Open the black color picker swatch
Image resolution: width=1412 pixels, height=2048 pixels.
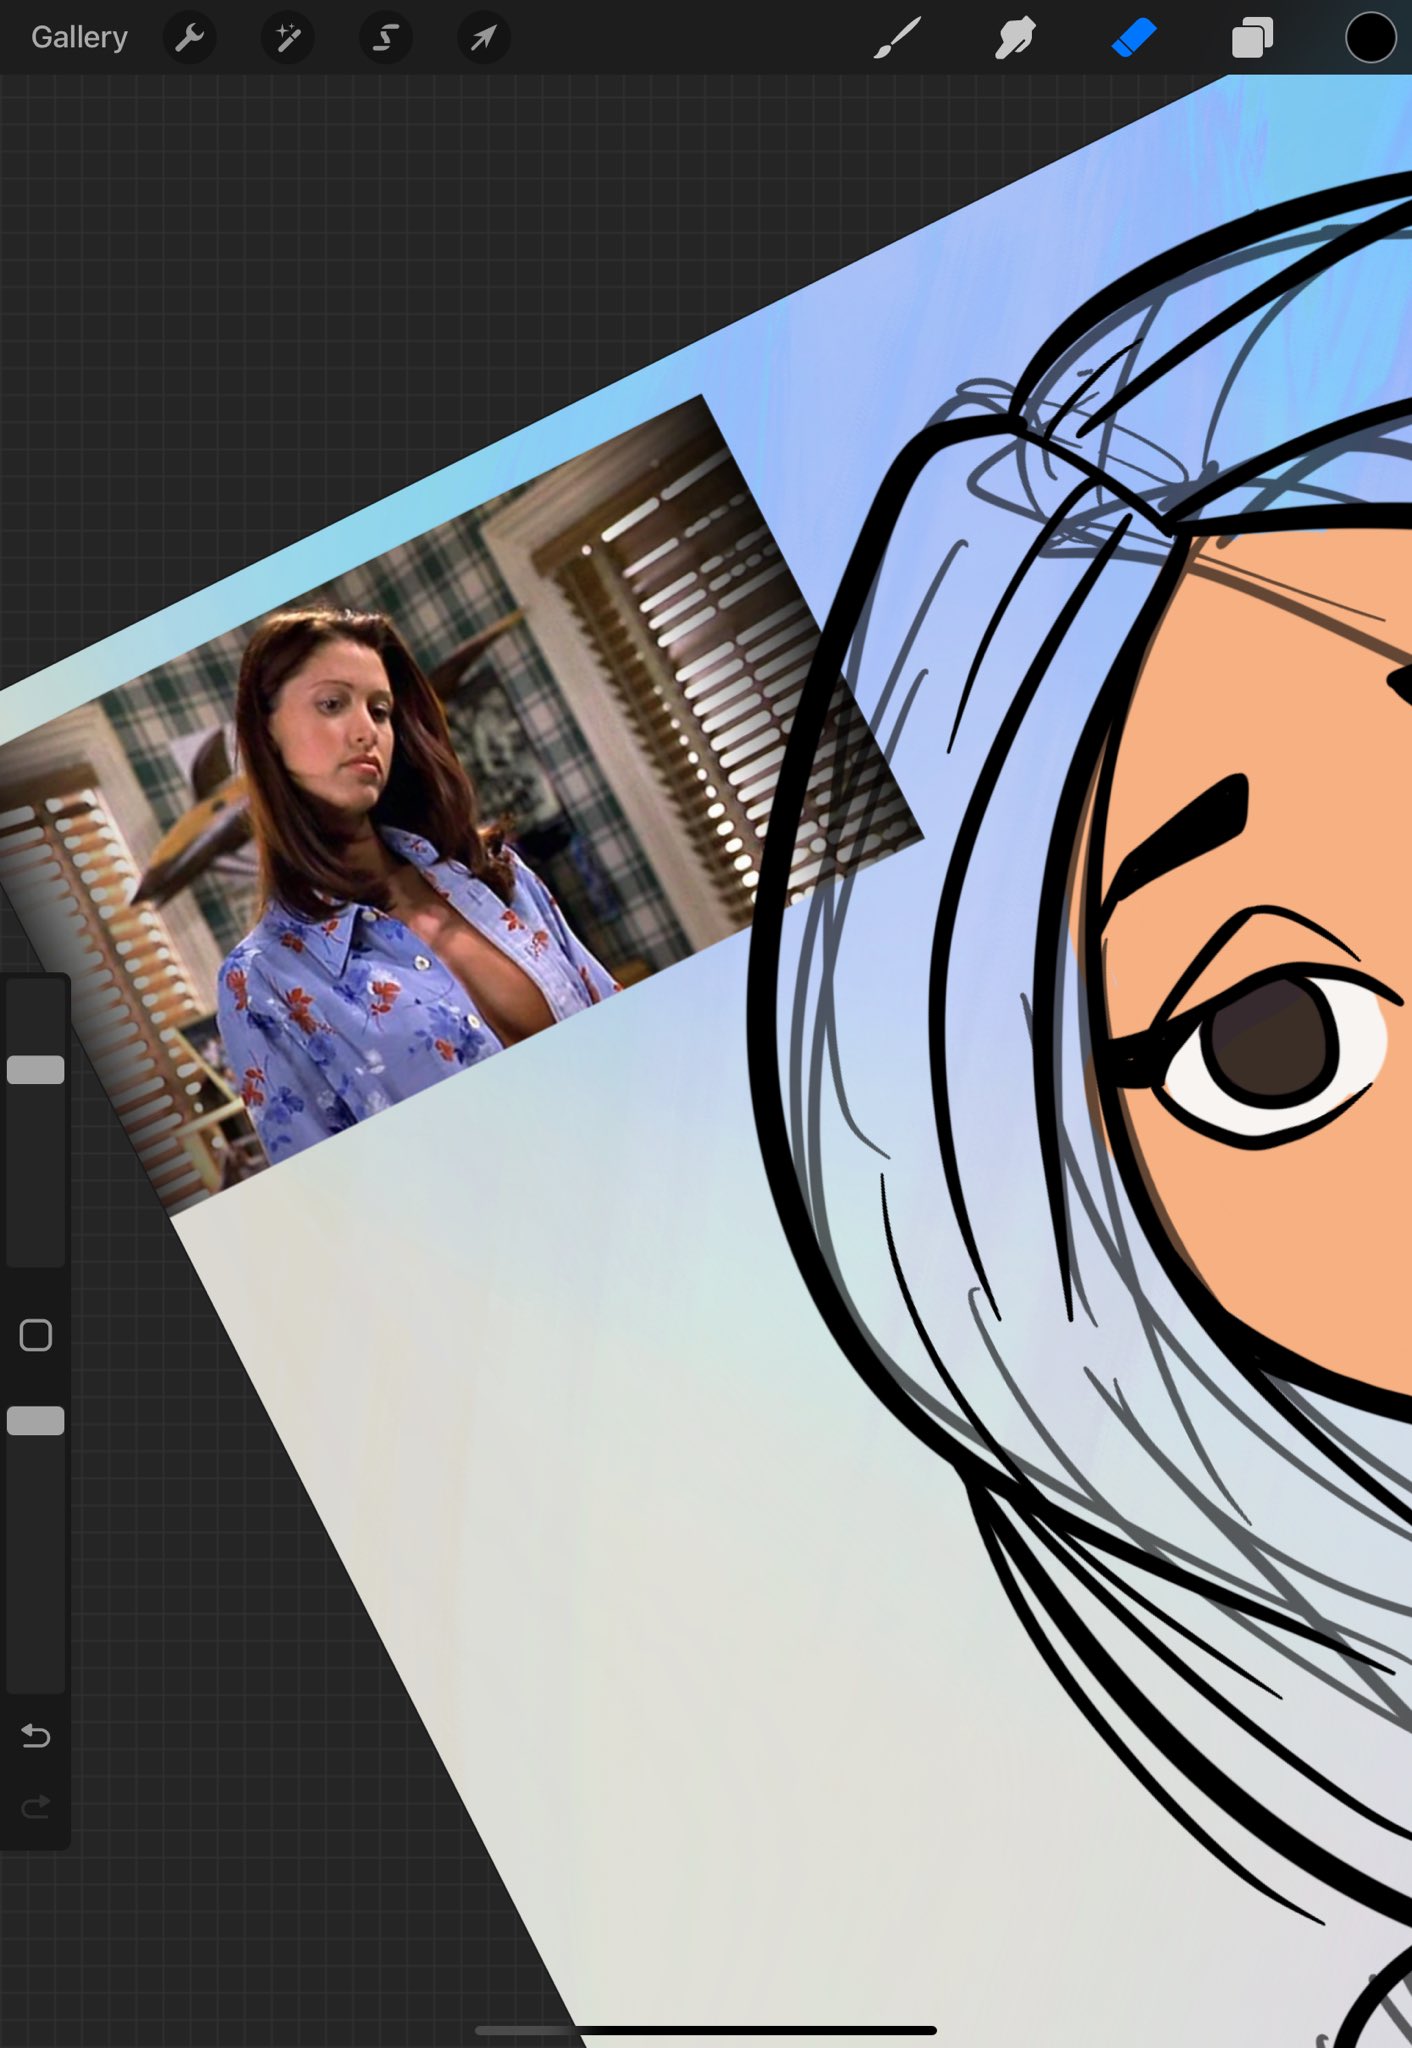[1370, 38]
